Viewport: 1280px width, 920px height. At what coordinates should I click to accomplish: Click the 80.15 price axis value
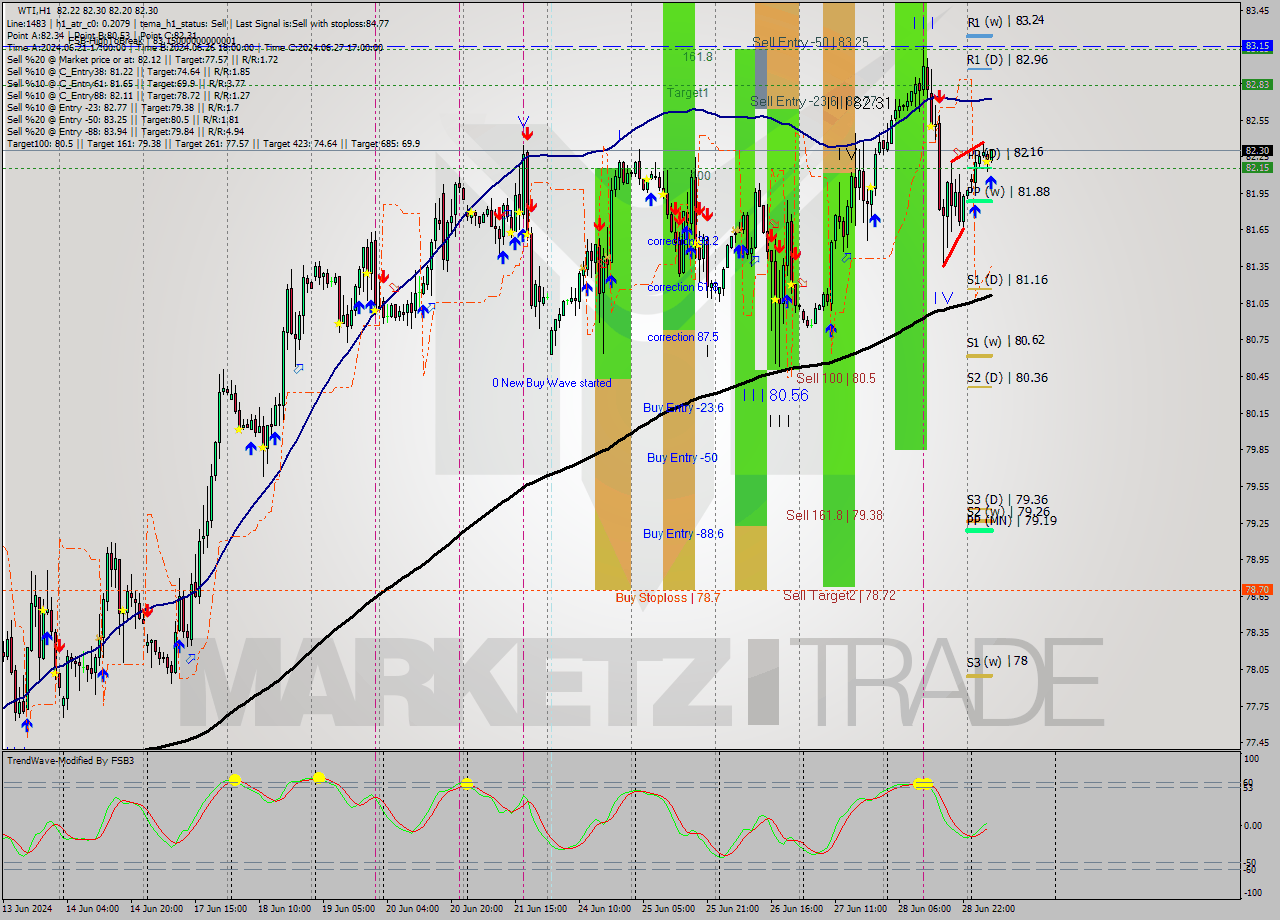[1257, 413]
